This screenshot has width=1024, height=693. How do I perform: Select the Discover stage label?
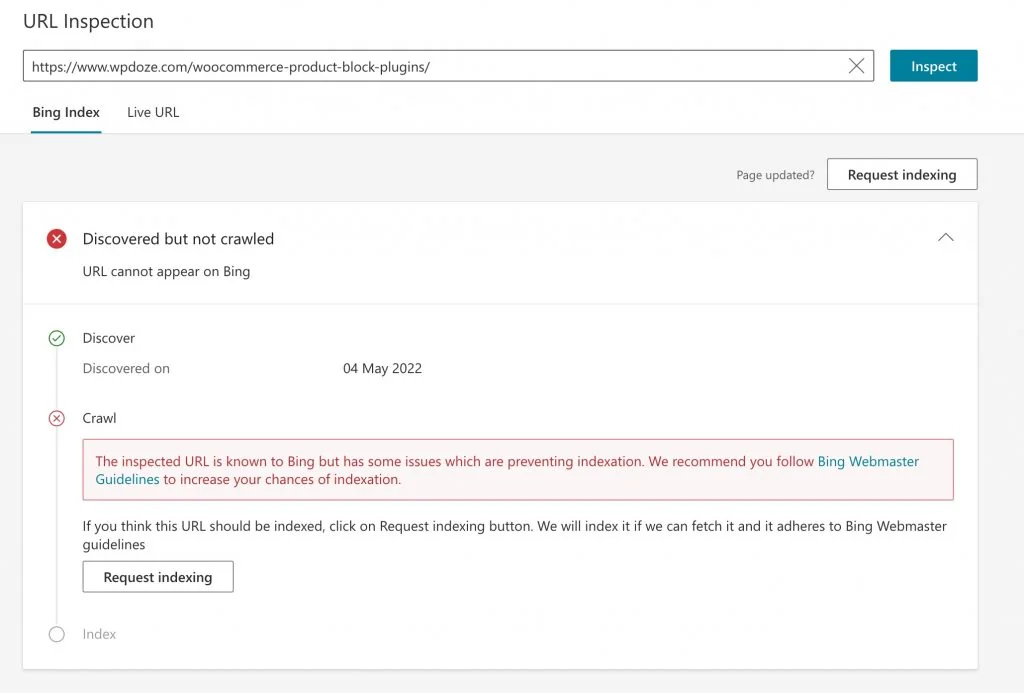tap(108, 338)
